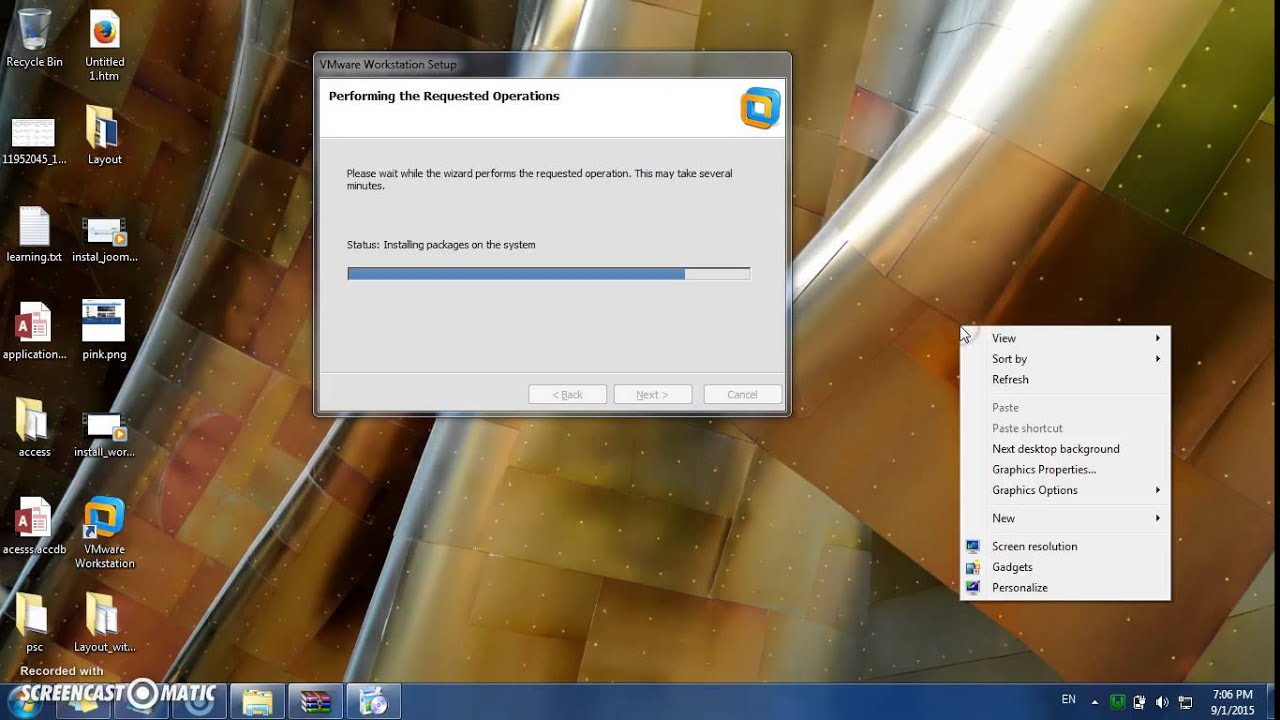Open WinRAR from the taskbar
Image resolution: width=1280 pixels, height=720 pixels.
315,701
